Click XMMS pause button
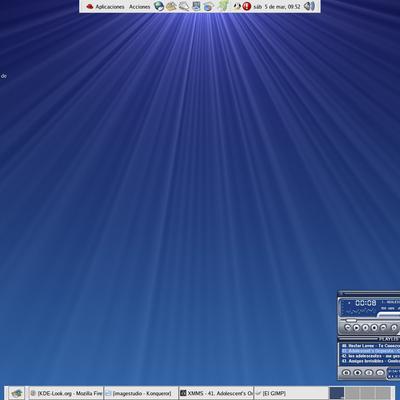 coord(365,328)
